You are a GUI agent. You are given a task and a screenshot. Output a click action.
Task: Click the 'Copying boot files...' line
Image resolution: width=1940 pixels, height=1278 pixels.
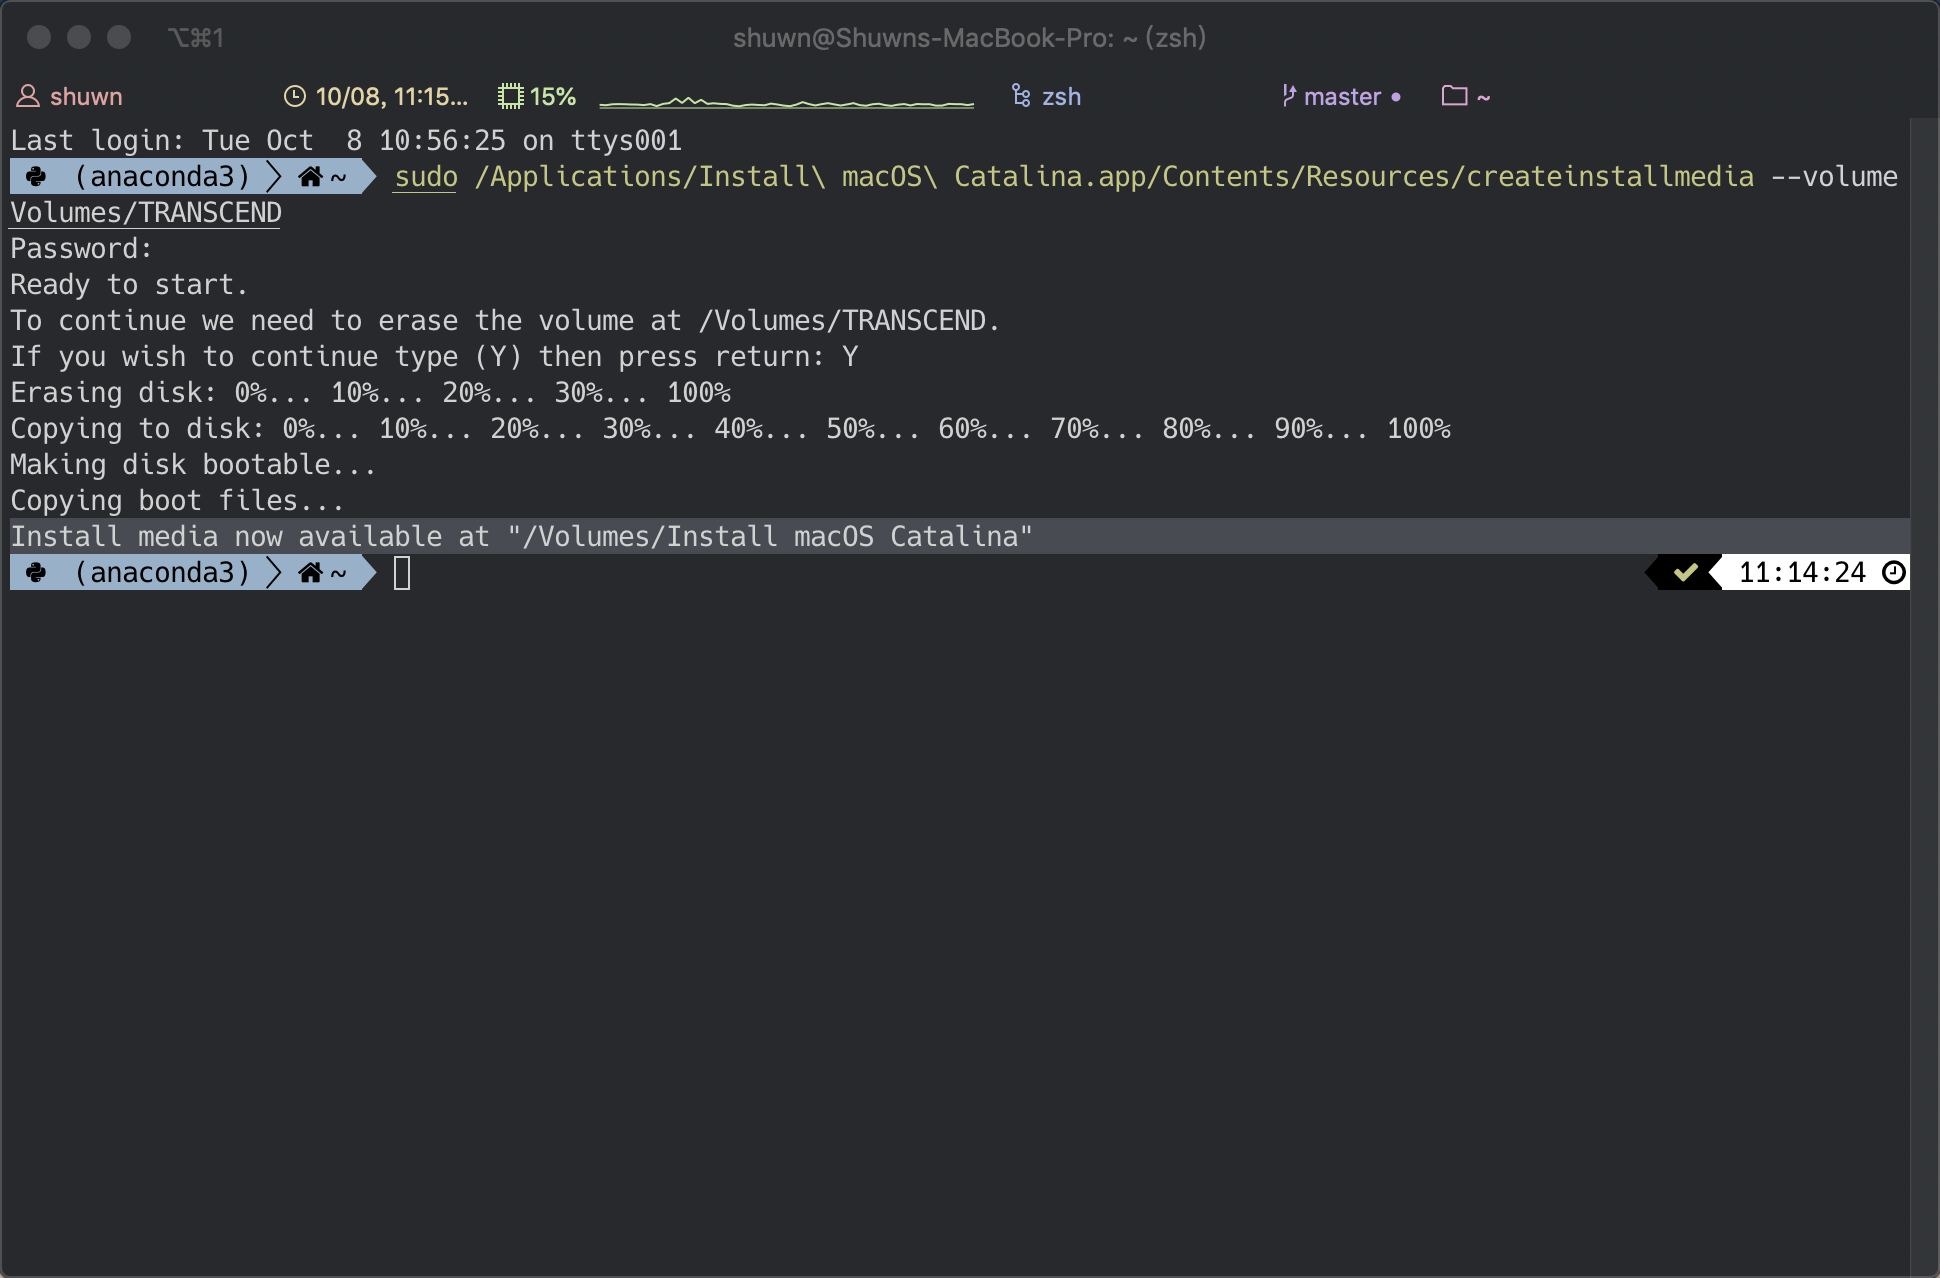177,501
